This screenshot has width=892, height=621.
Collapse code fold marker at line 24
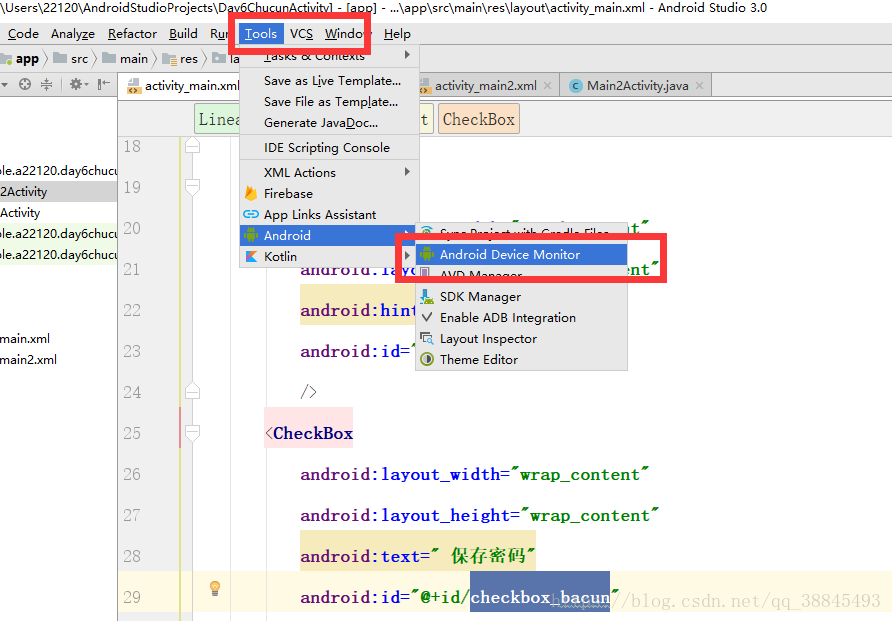point(193,391)
